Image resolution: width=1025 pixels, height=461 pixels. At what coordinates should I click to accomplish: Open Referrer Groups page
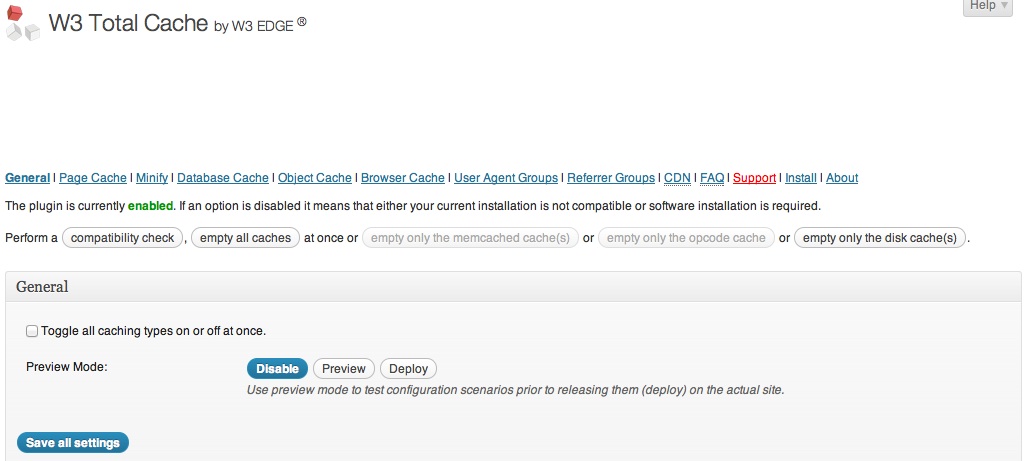point(611,178)
